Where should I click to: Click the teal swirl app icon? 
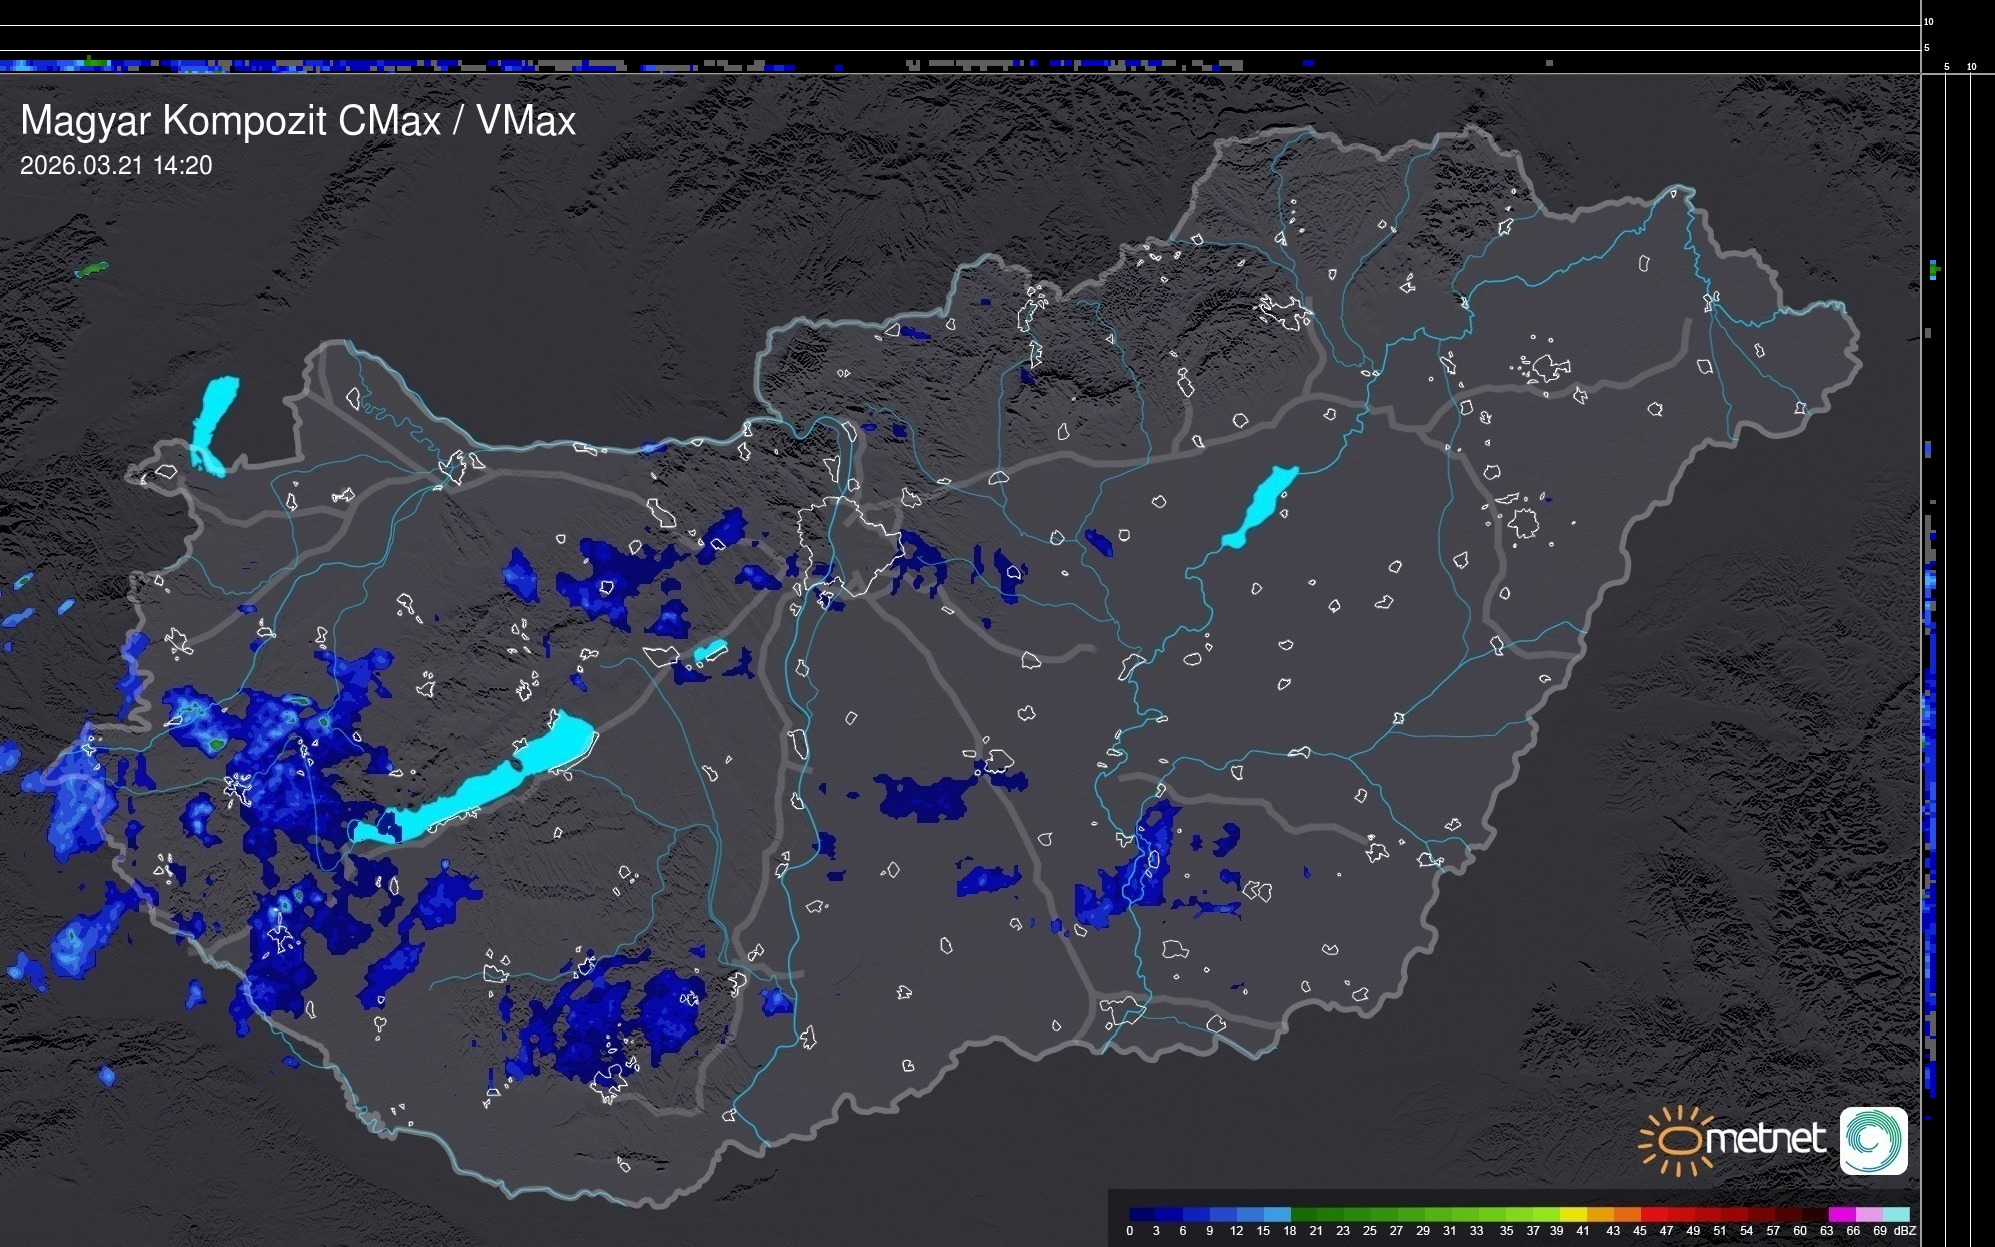point(1873,1140)
